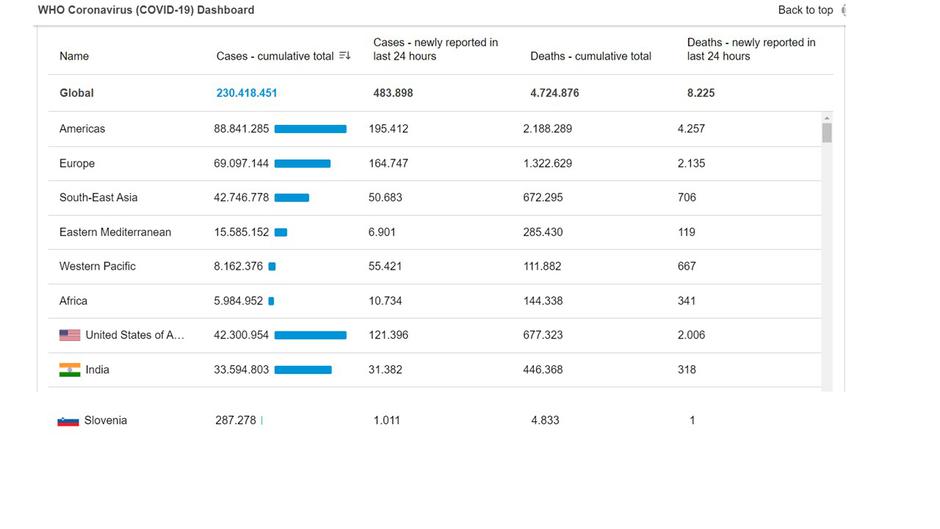Click the Slovenia country name
Screen dimensions: 940x529
pos(105,421)
